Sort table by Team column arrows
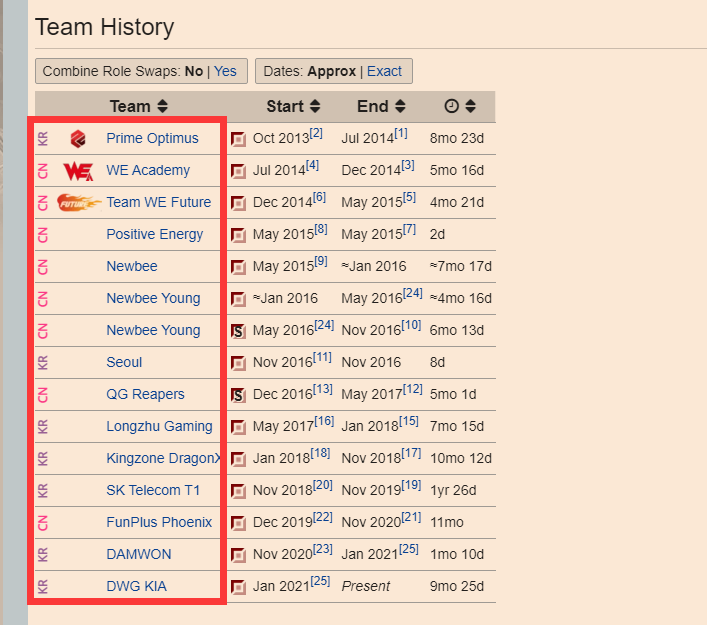The image size is (707, 625). click(162, 106)
